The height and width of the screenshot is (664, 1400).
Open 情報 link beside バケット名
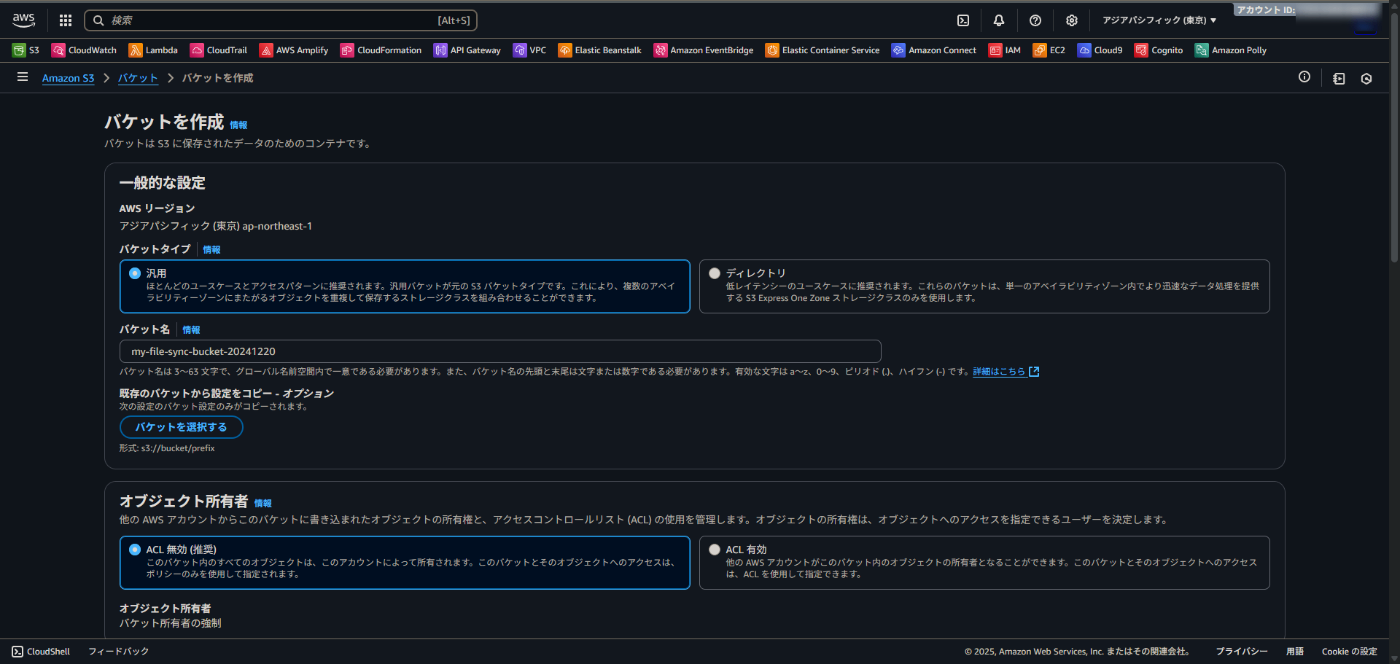pos(191,329)
